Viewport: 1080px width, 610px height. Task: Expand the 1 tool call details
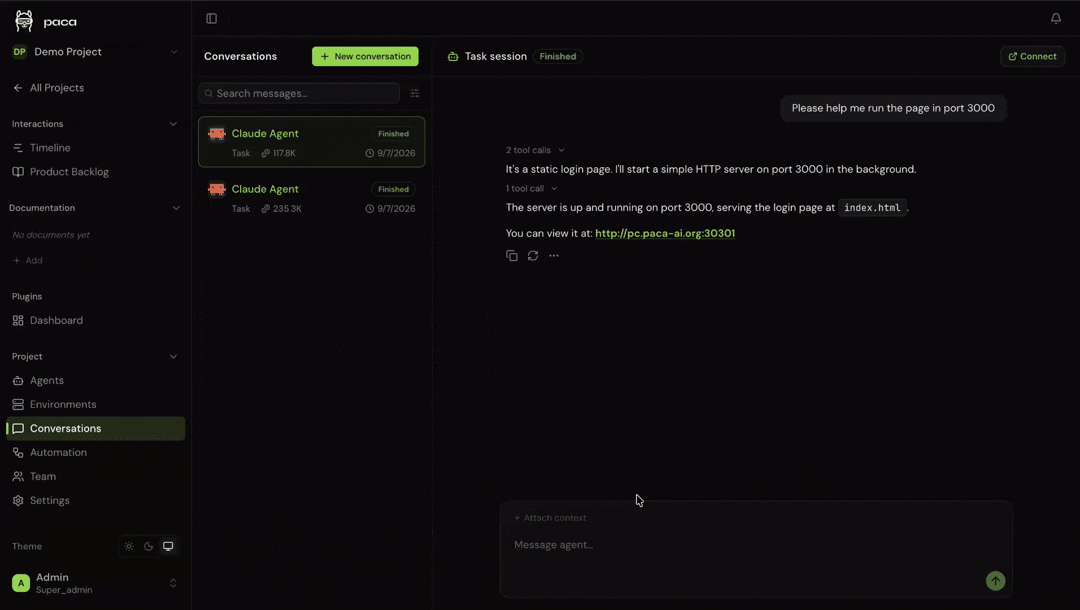pos(532,189)
